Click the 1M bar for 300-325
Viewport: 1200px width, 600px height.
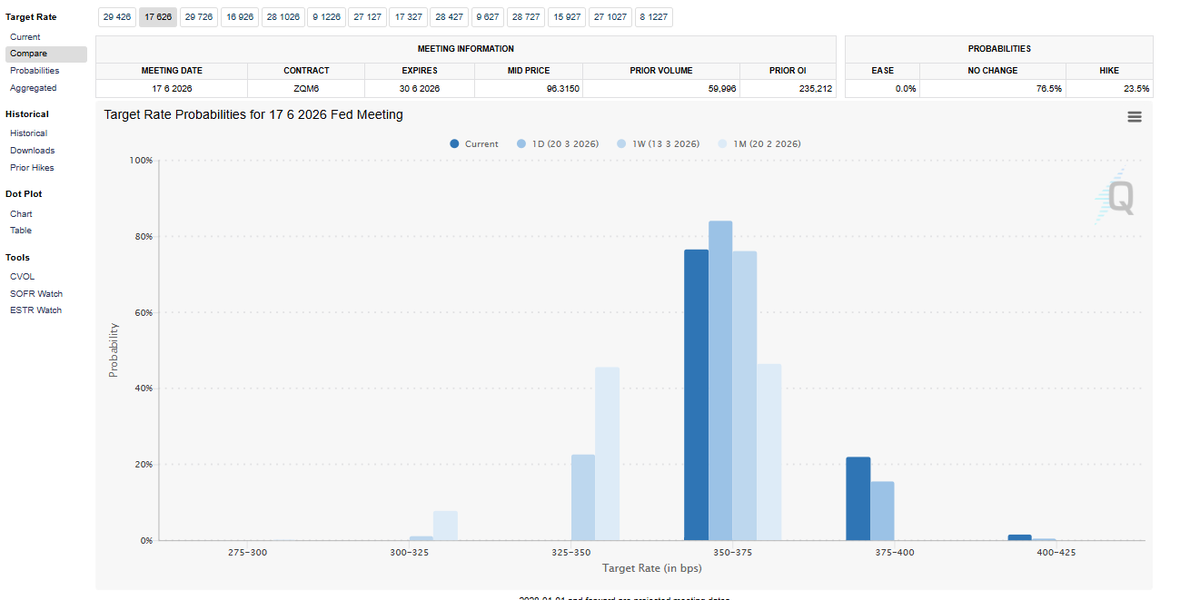[445, 526]
